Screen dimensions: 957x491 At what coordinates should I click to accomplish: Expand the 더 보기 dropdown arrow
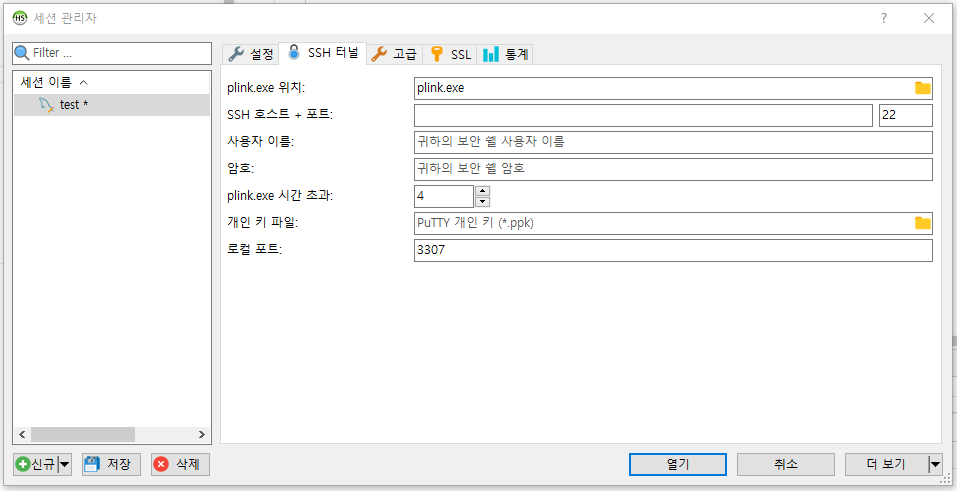(x=935, y=464)
